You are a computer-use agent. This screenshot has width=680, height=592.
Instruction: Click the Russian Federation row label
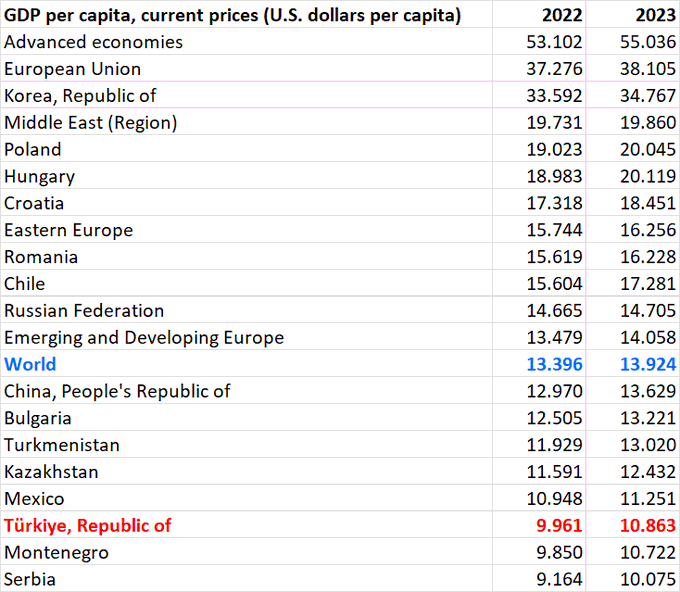tap(84, 311)
